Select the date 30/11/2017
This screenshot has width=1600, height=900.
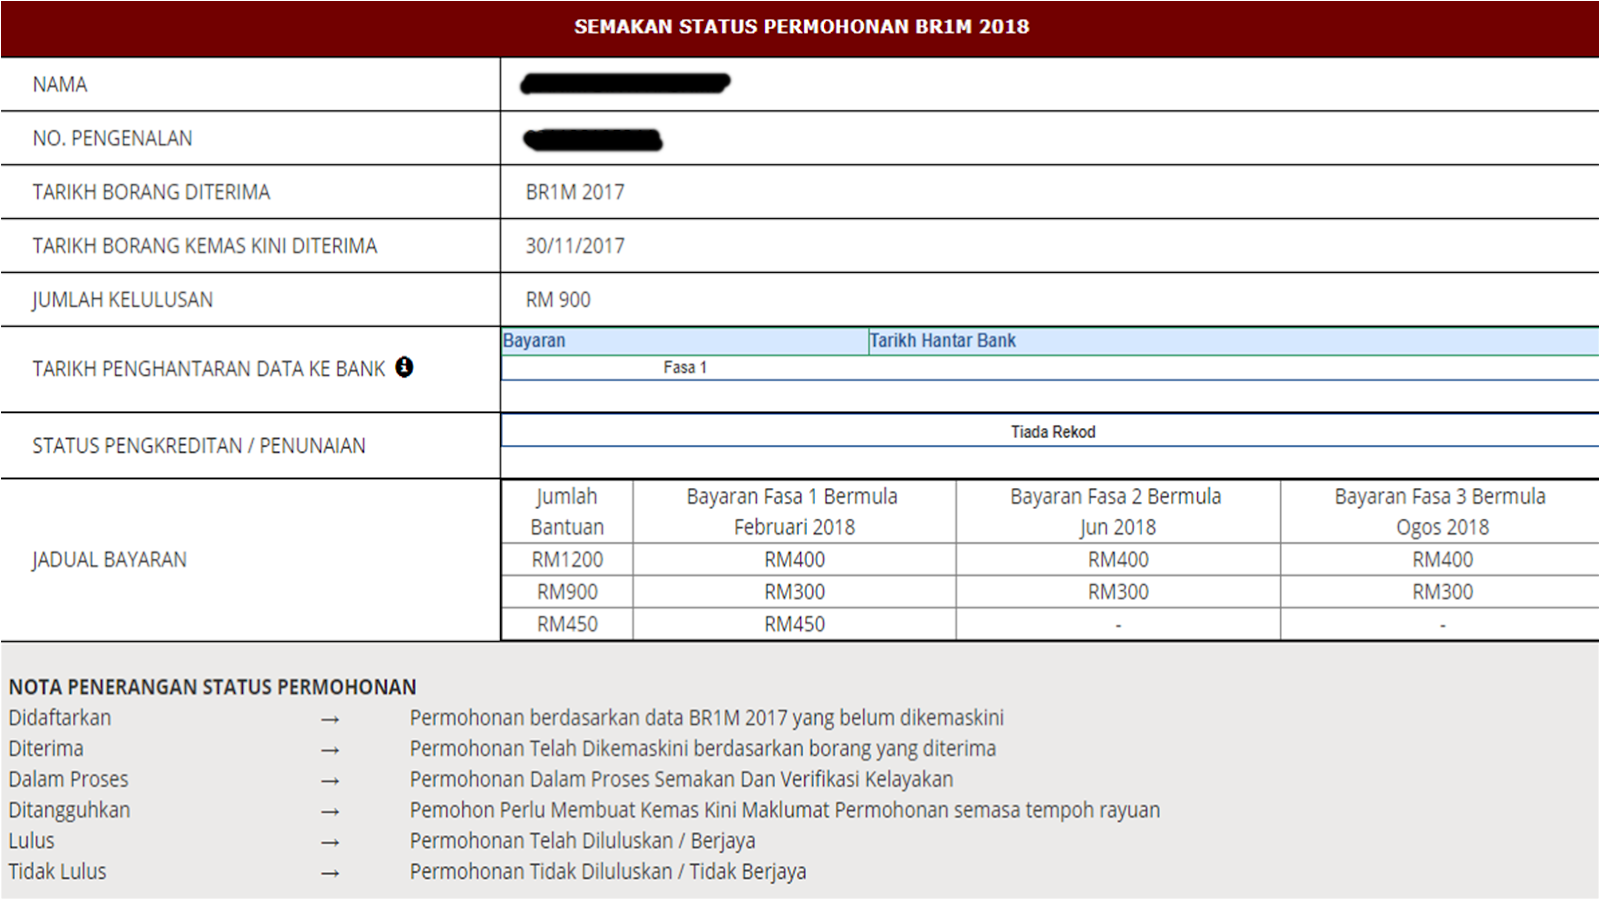point(575,246)
